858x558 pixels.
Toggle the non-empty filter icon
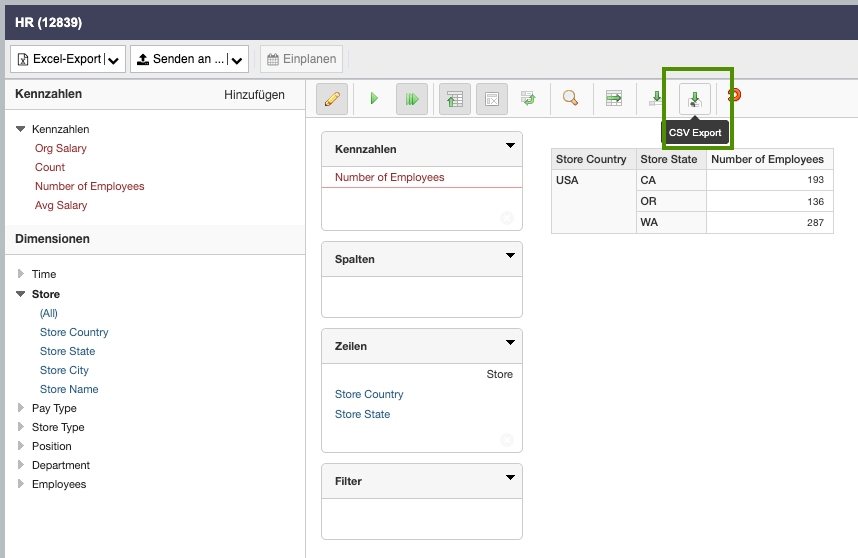(491, 99)
